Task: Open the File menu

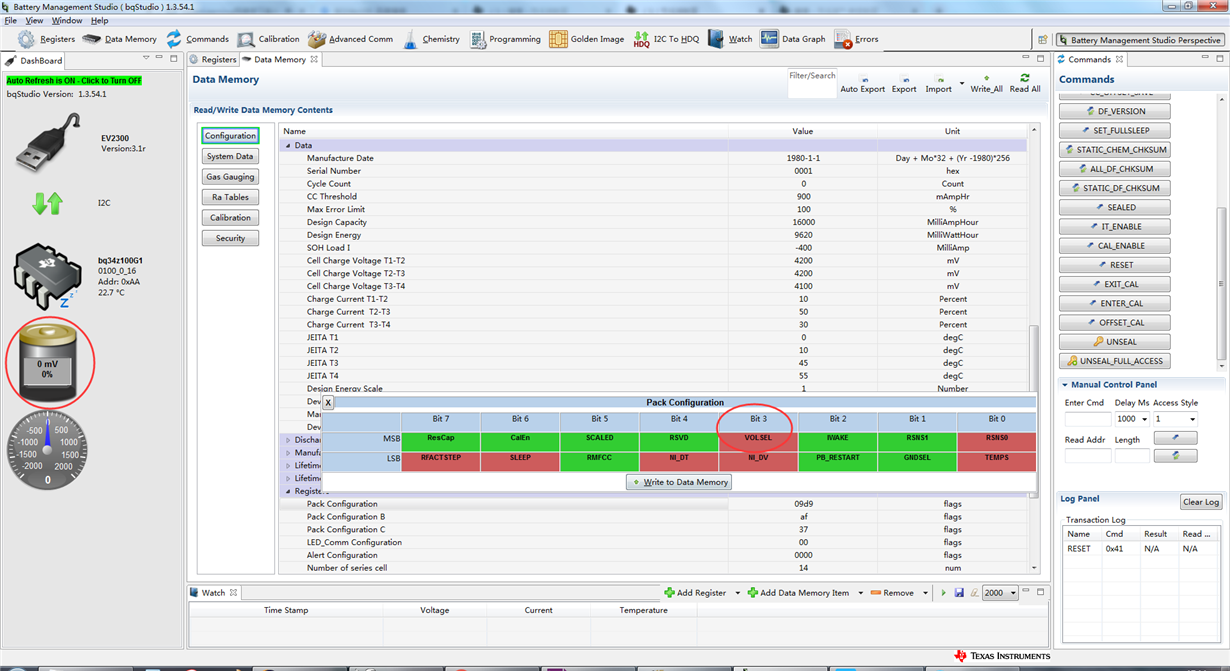Action: (11, 20)
